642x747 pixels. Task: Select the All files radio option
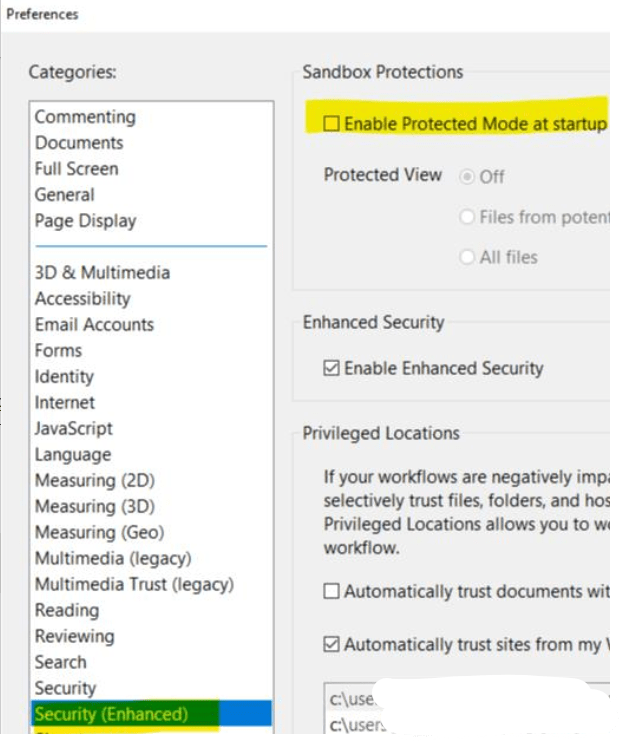click(x=467, y=257)
